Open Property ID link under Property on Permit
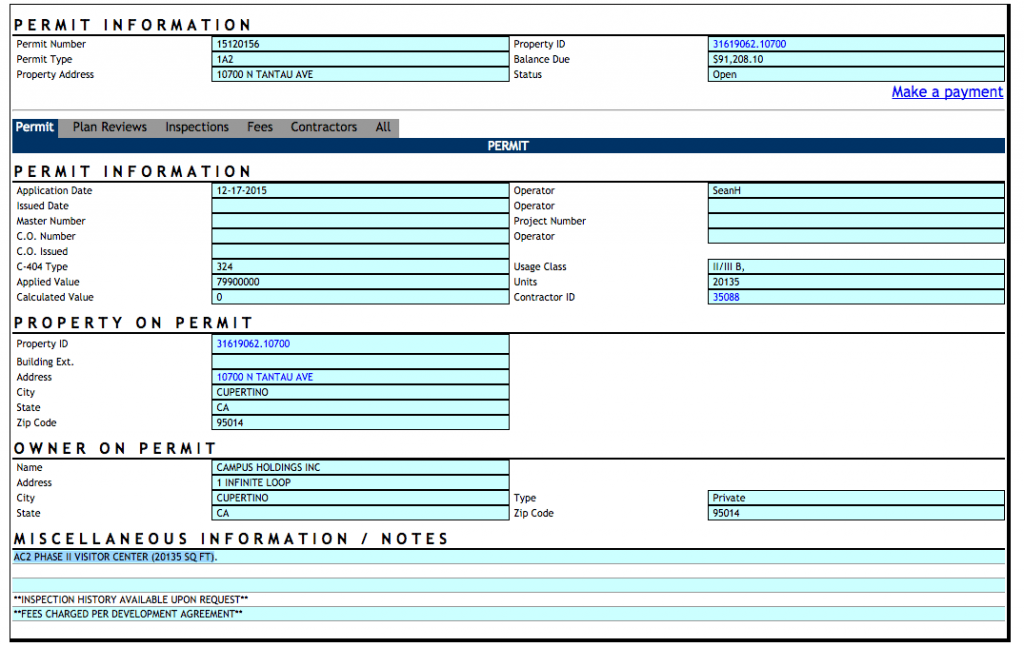This screenshot has height=647, width=1024. [253, 344]
